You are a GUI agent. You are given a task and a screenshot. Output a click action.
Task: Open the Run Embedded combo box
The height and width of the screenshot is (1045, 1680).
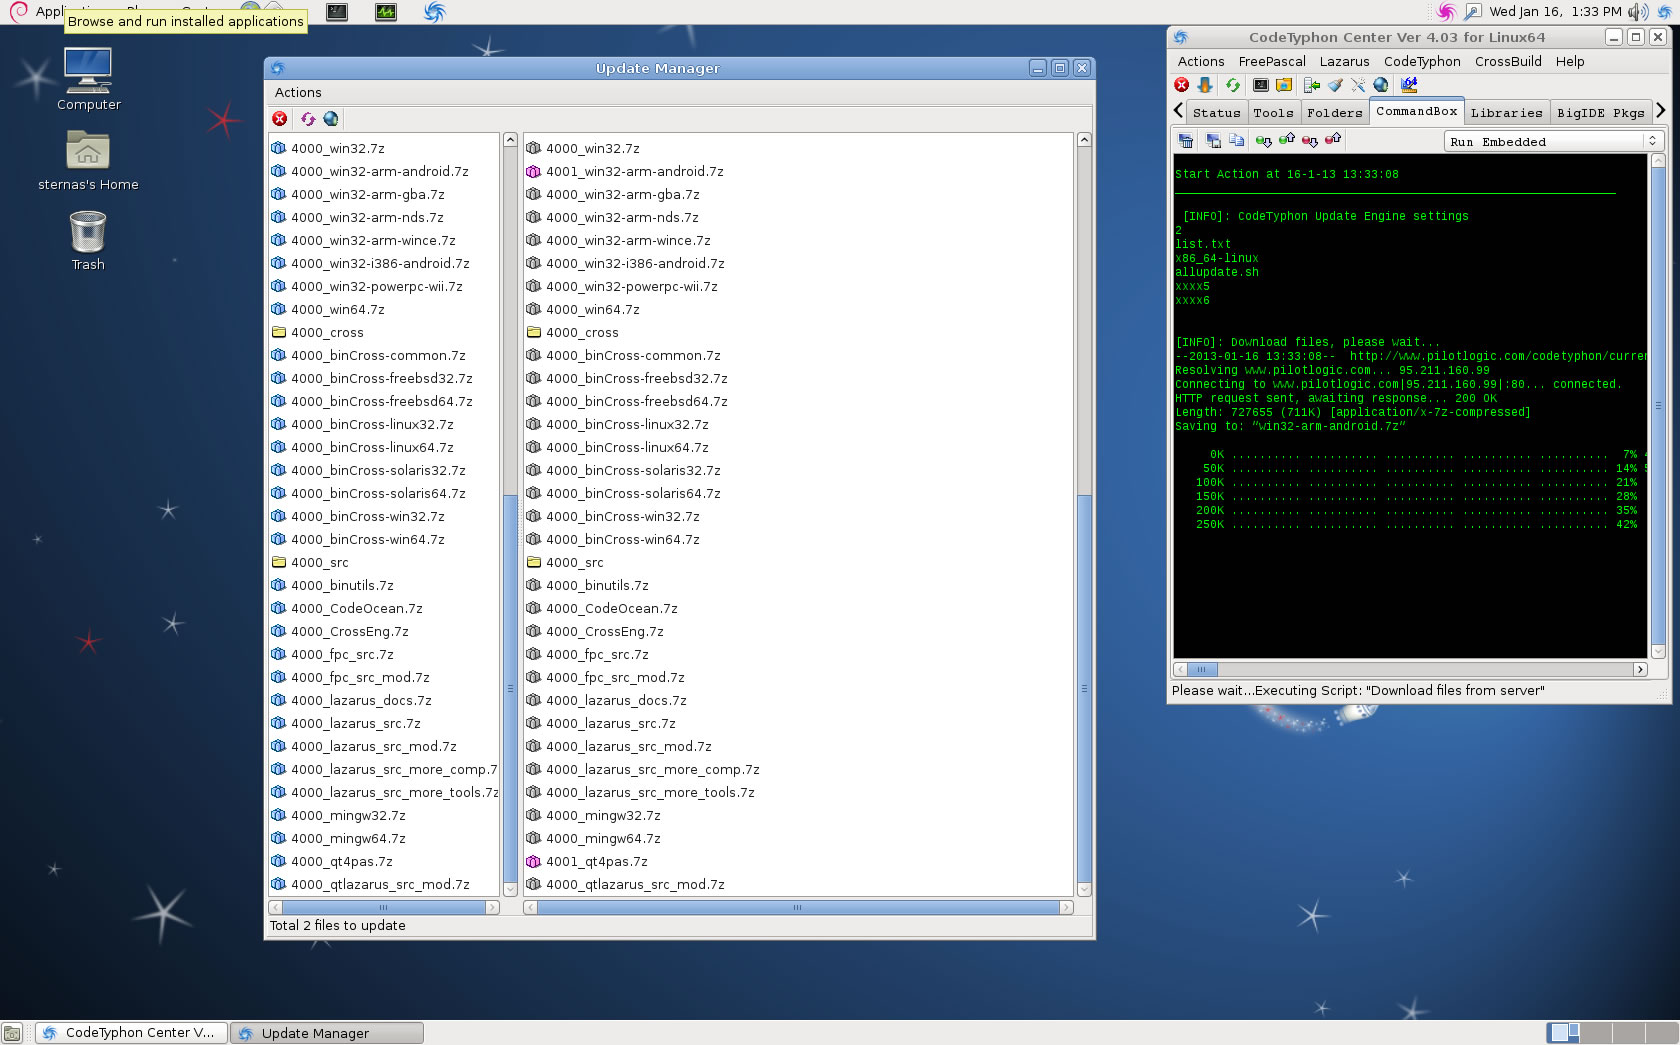tap(1553, 141)
